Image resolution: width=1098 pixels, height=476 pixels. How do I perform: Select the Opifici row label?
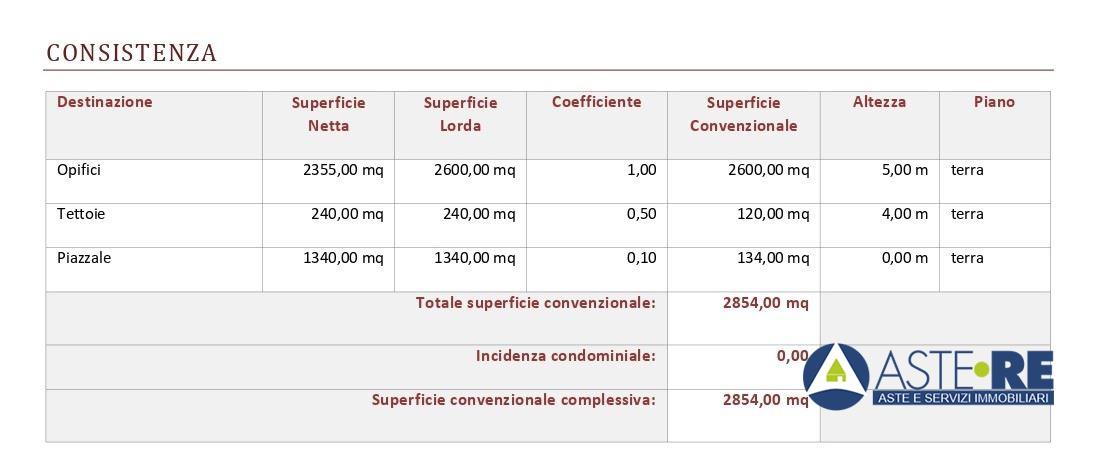pos(79,170)
